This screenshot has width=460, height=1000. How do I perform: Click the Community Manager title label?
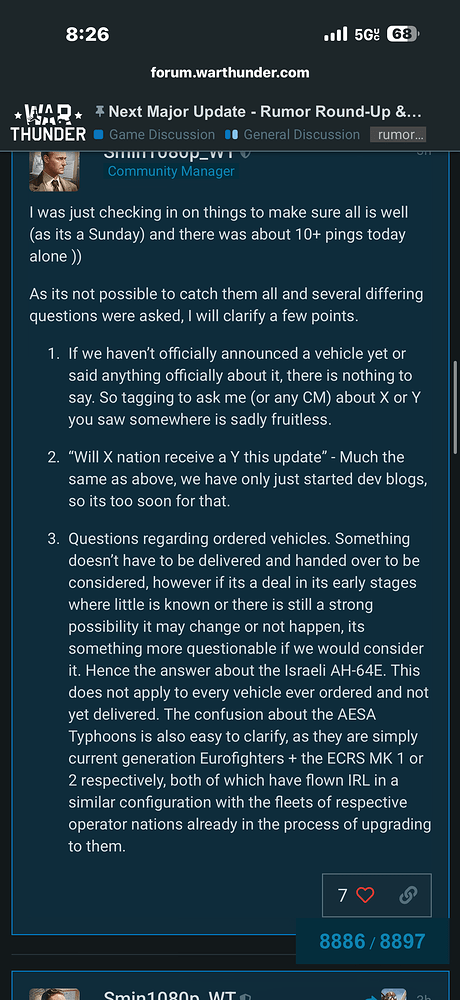click(171, 171)
